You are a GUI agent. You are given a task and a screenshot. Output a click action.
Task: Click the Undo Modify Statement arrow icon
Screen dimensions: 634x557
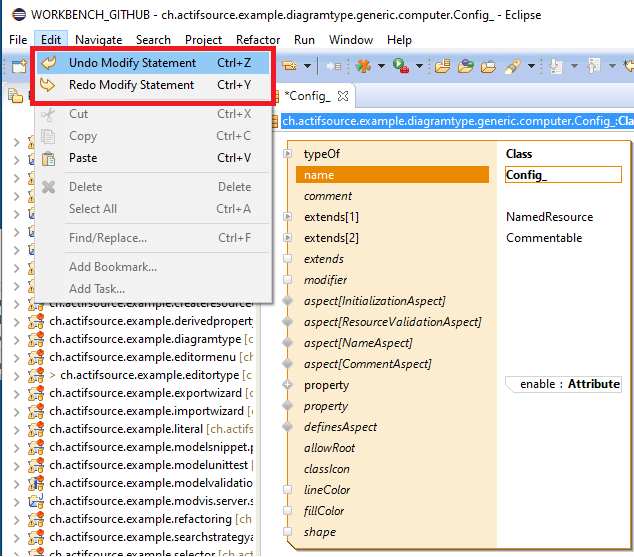click(x=48, y=63)
